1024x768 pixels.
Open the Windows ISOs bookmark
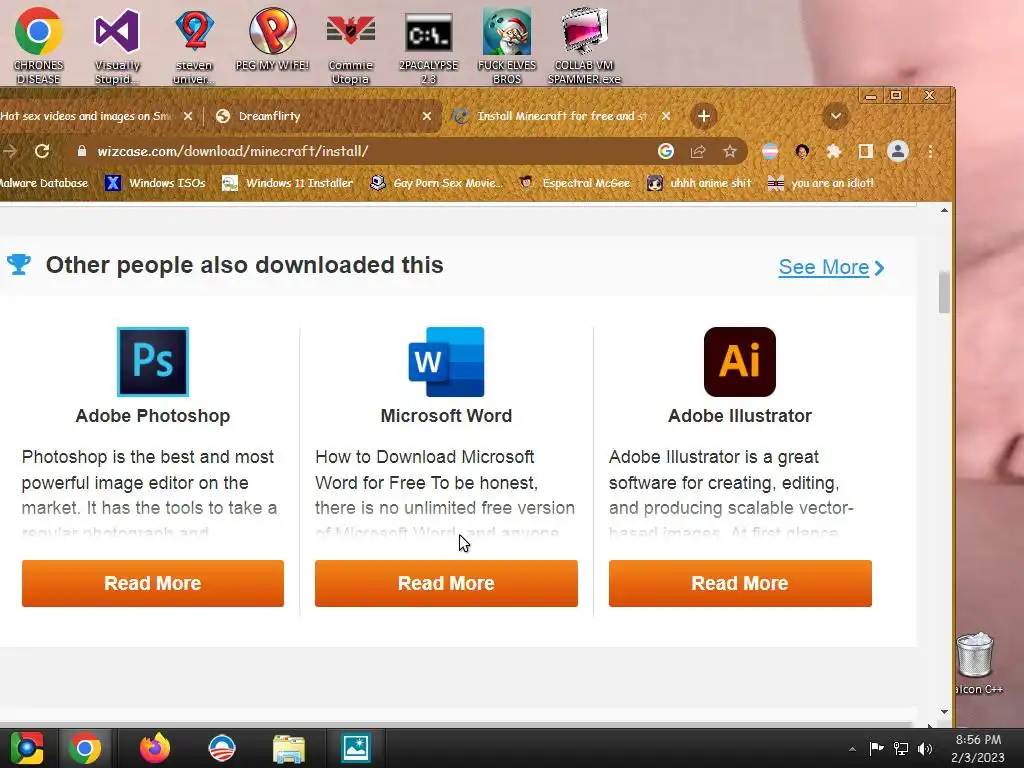[155, 184]
